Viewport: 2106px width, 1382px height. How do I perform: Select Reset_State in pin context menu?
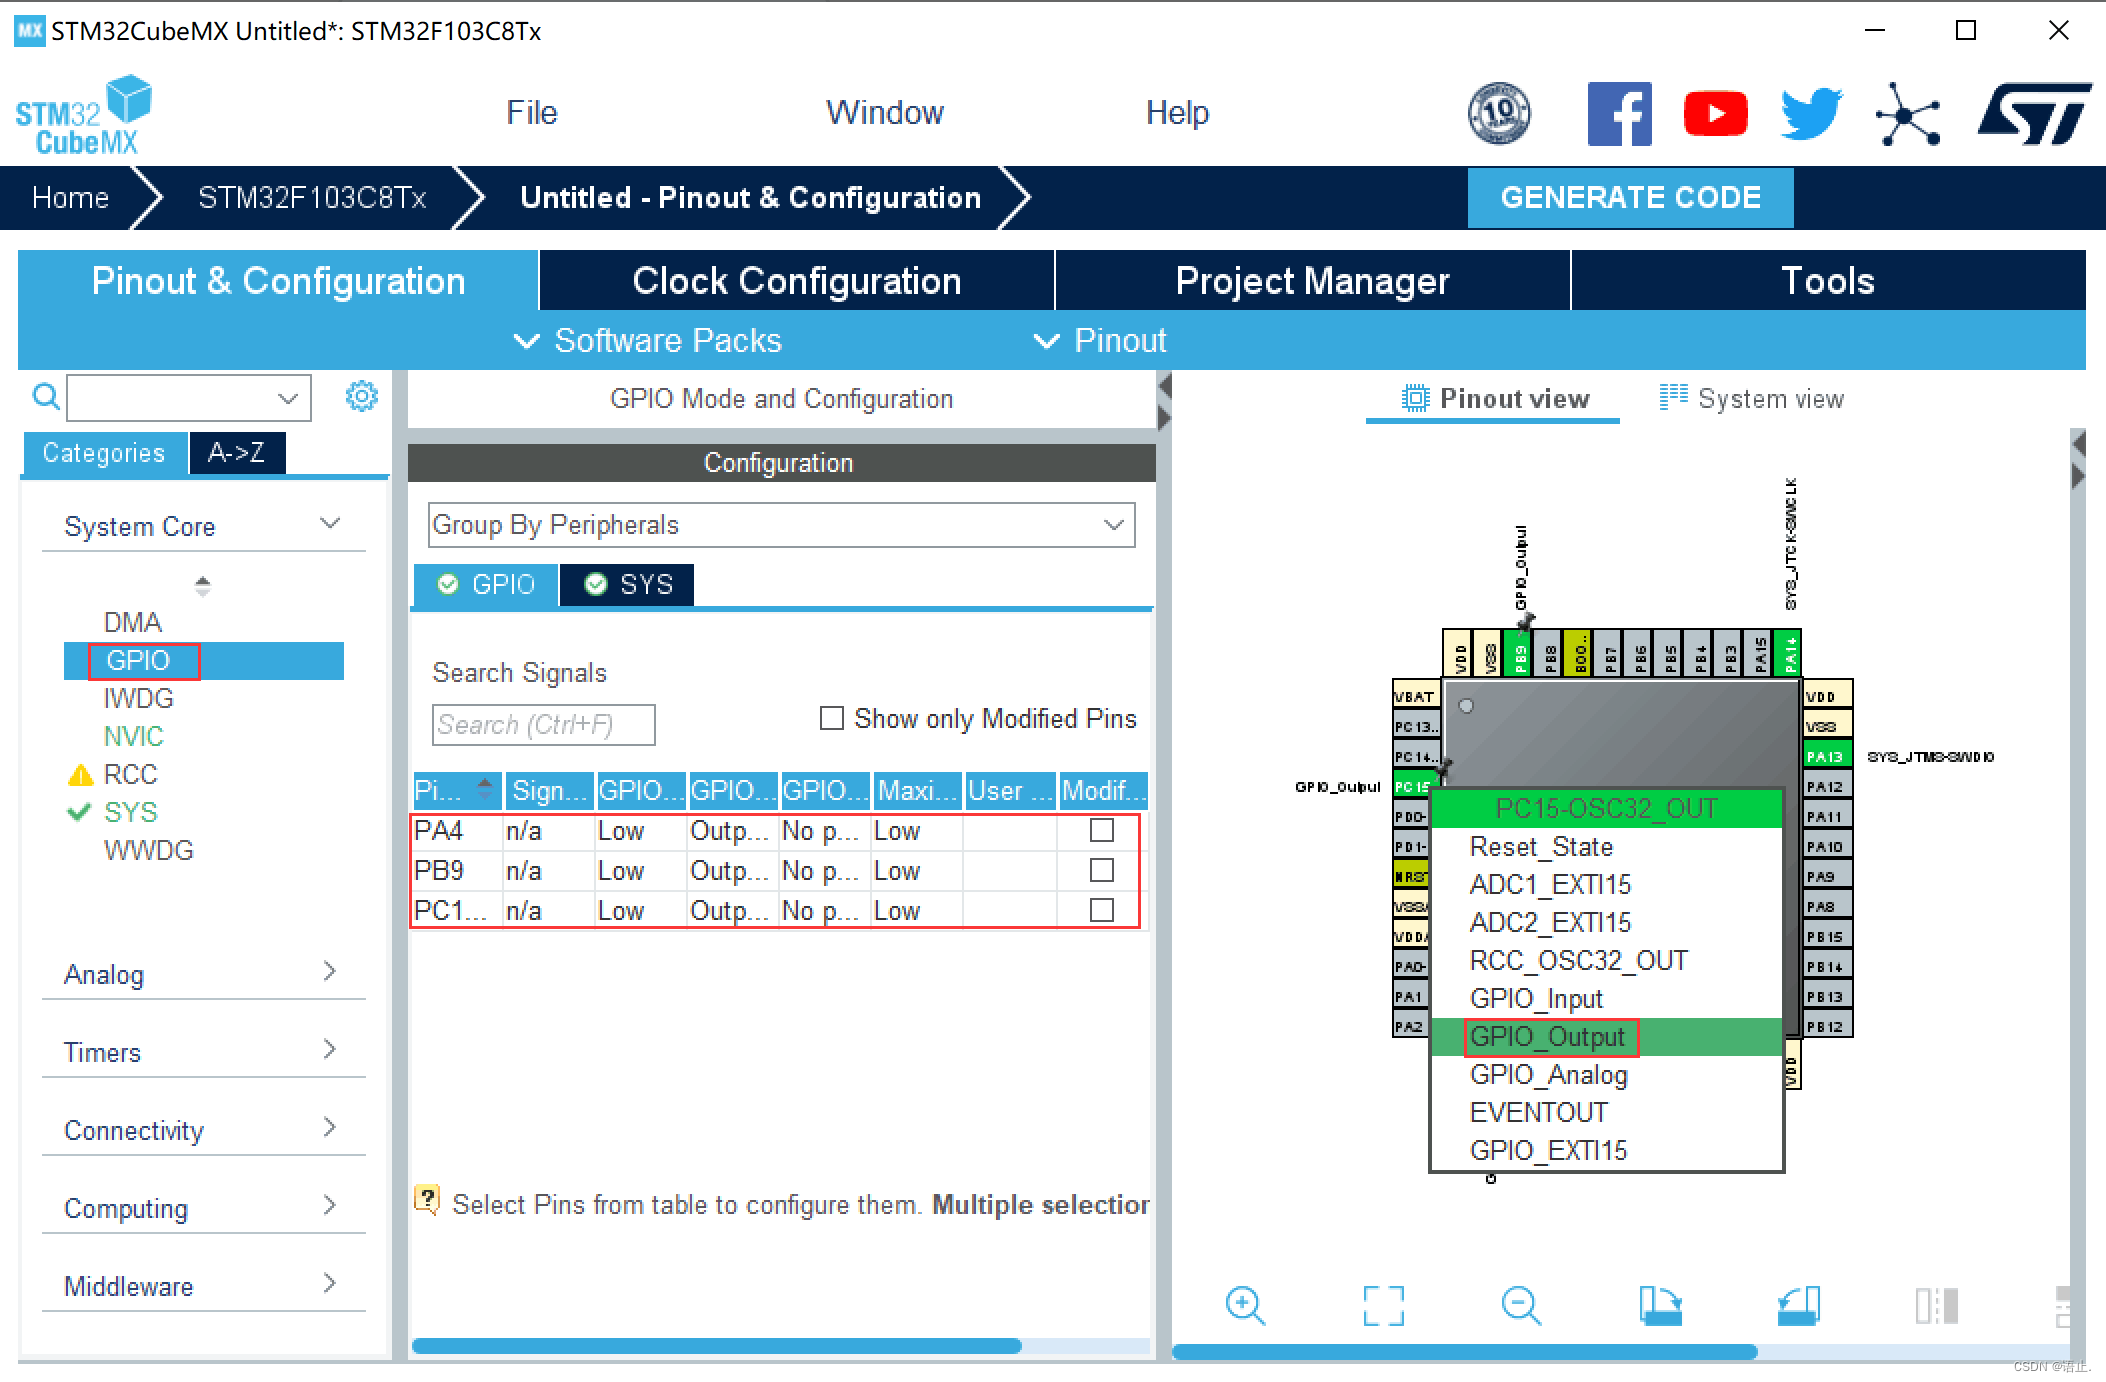[x=1607, y=847]
